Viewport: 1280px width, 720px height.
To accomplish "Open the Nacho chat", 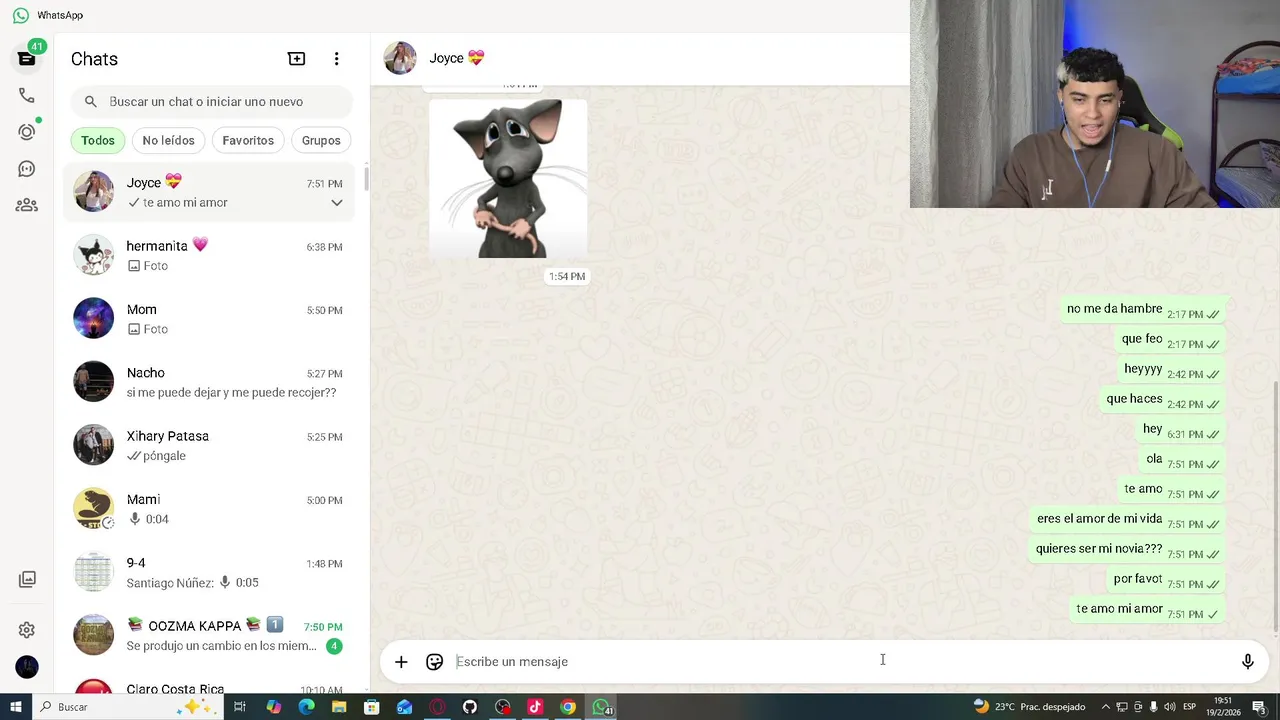I will [x=209, y=382].
